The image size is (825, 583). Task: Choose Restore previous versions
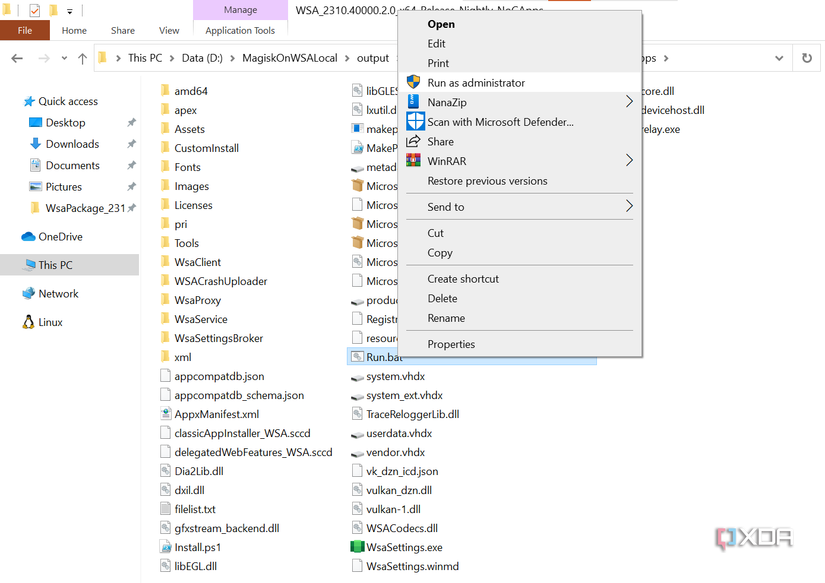(487, 181)
